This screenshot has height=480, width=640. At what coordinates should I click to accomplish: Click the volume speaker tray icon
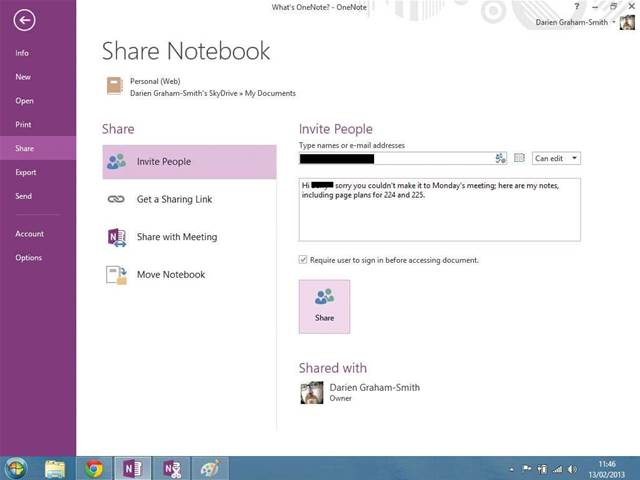click(572, 469)
